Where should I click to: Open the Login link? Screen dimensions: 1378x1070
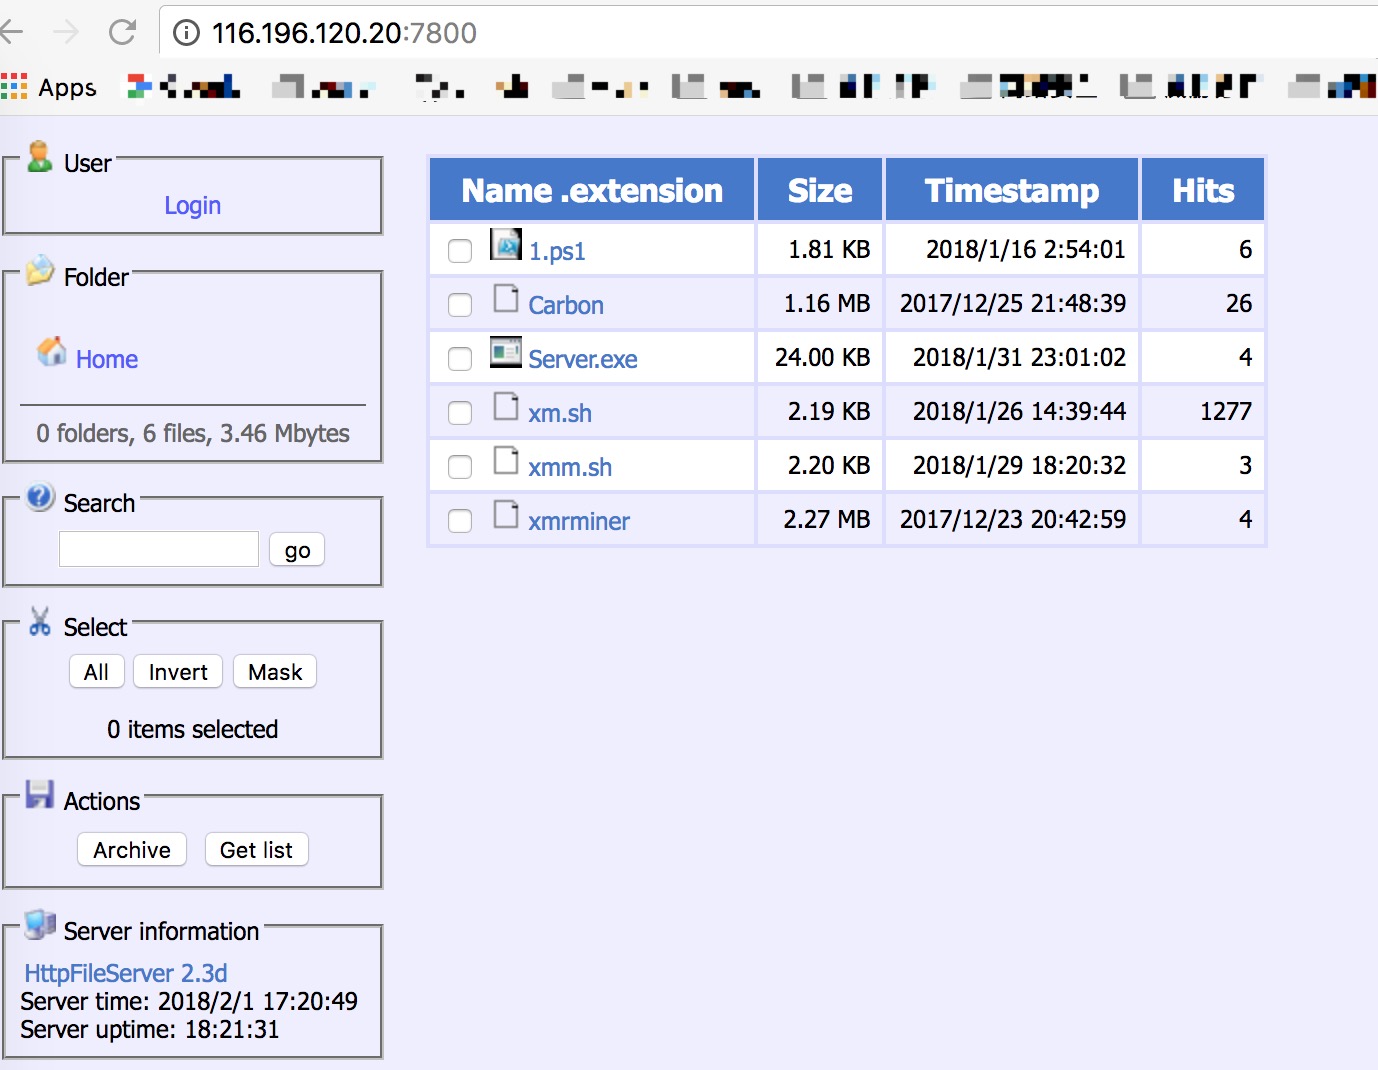(192, 205)
